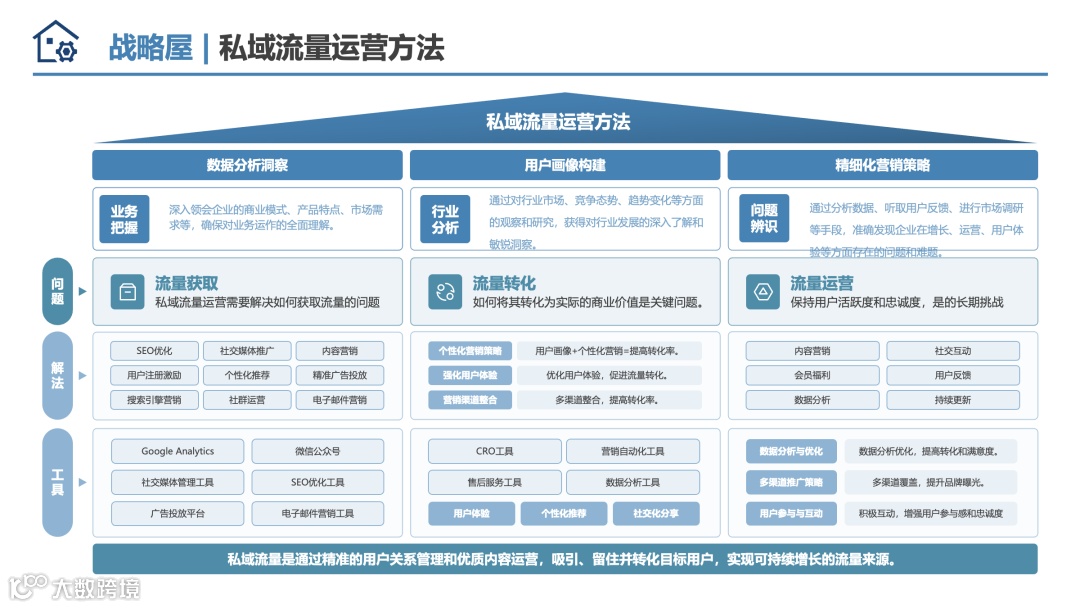Select the 用户画像构建 header
The width and height of the screenshot is (1080, 608).
565,165
